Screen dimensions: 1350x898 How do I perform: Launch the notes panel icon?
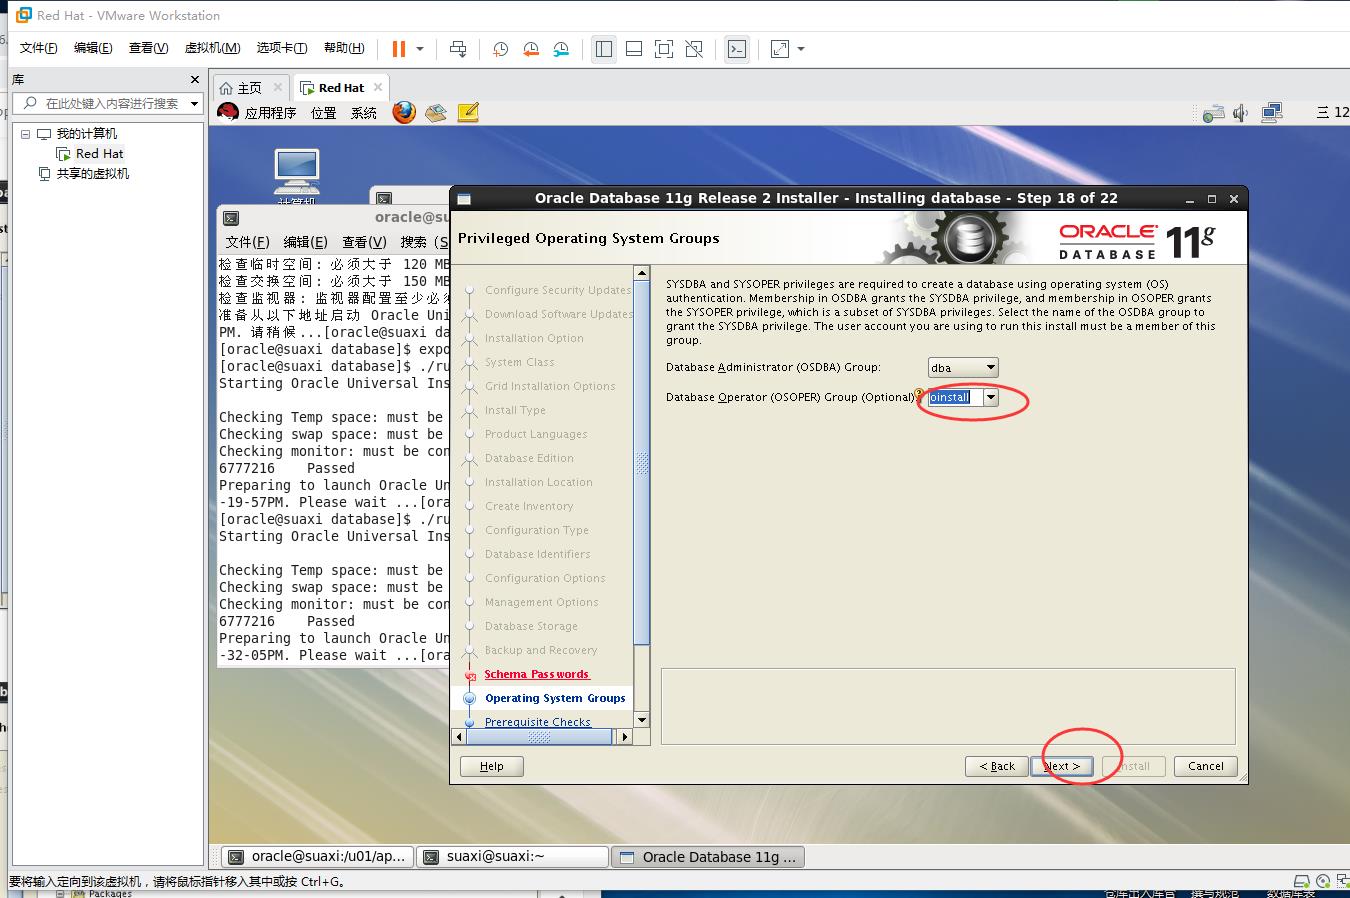[468, 113]
